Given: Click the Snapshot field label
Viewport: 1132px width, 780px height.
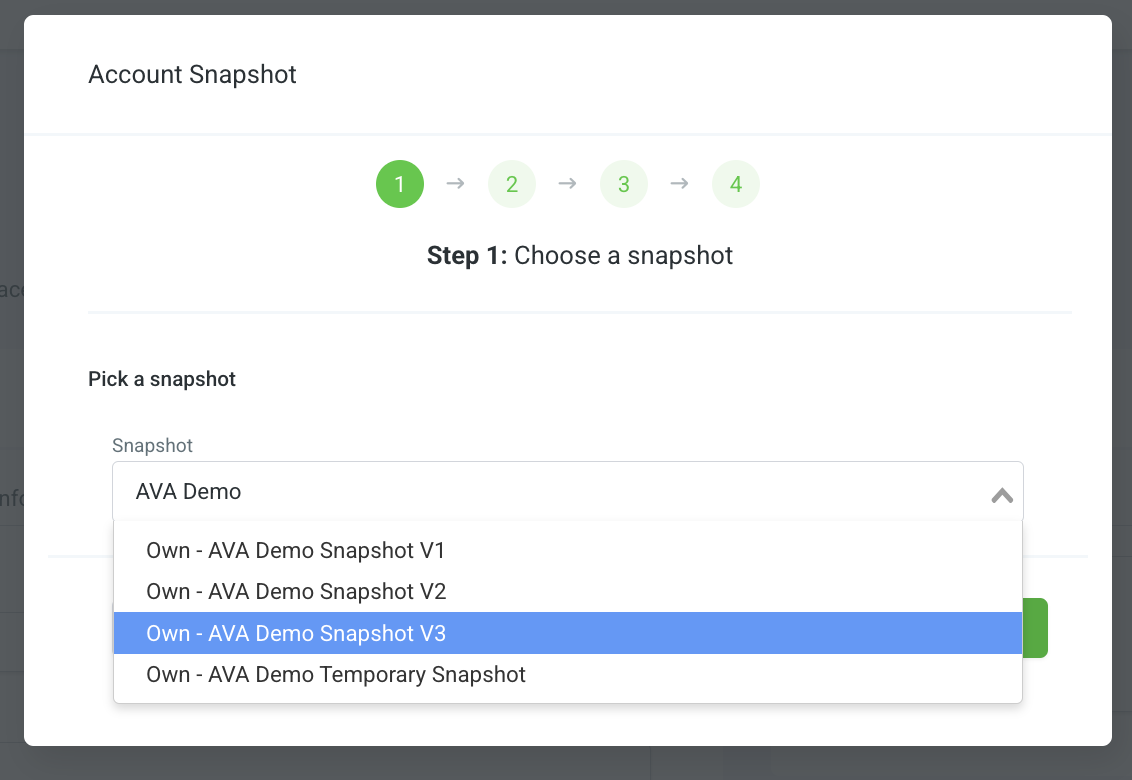Looking at the screenshot, I should [152, 445].
